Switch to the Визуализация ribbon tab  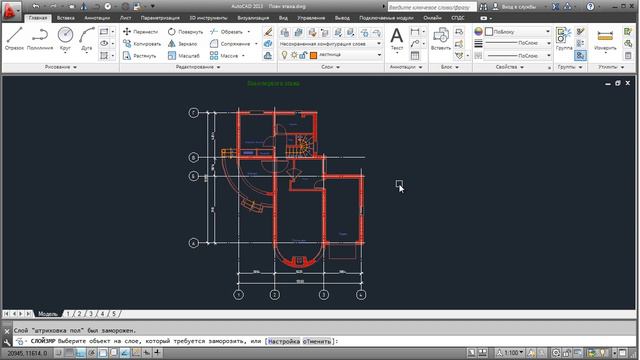pos(253,18)
